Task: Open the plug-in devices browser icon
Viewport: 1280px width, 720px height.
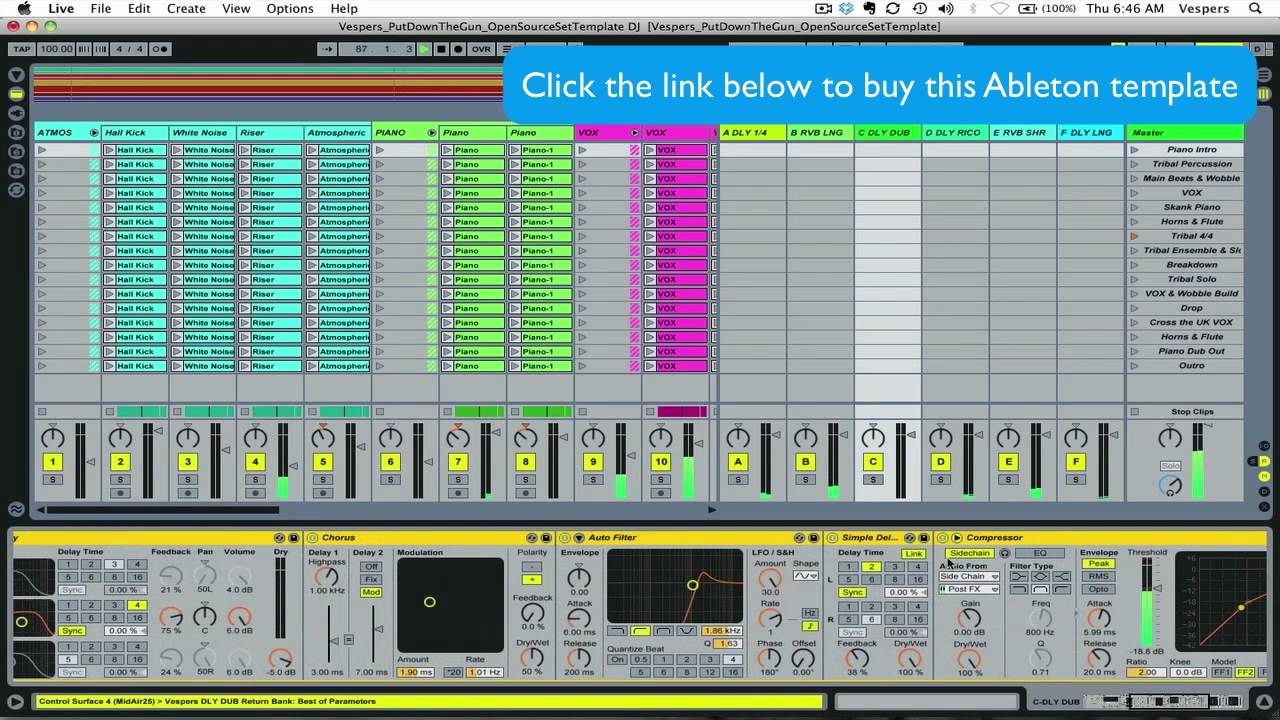Action: 16,113
